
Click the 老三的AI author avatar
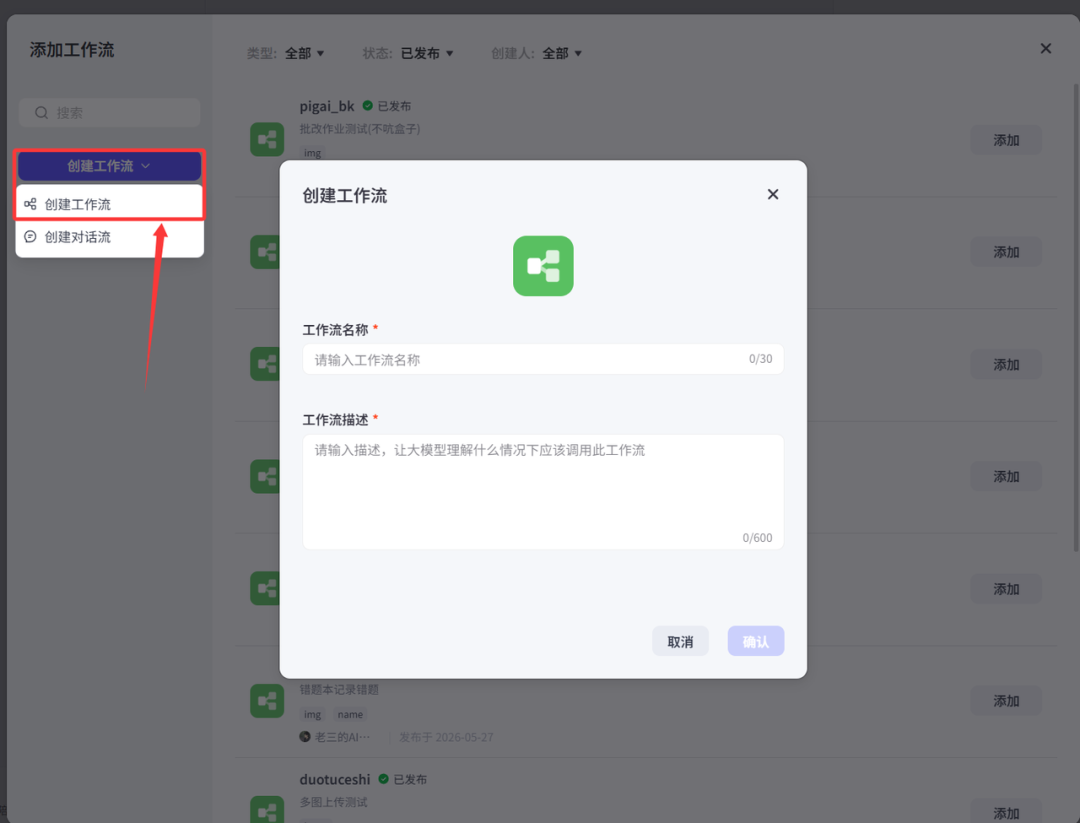pos(305,736)
